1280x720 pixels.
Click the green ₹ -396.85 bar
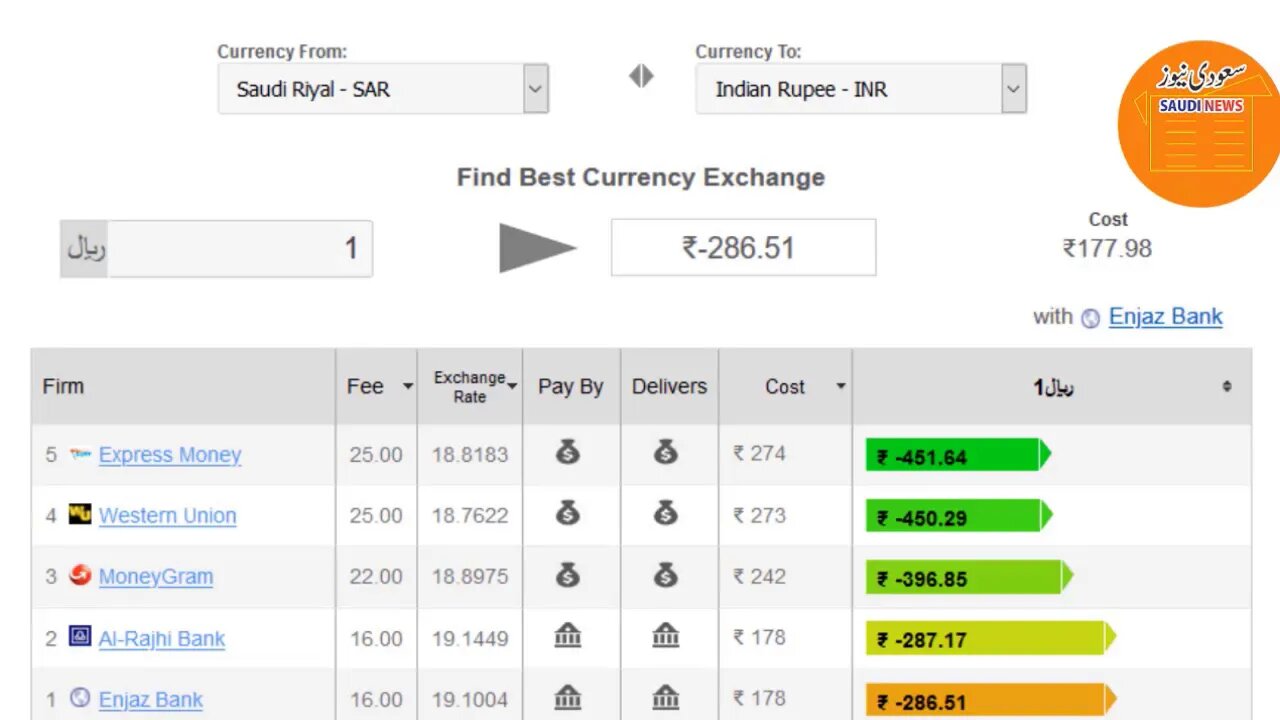point(970,577)
